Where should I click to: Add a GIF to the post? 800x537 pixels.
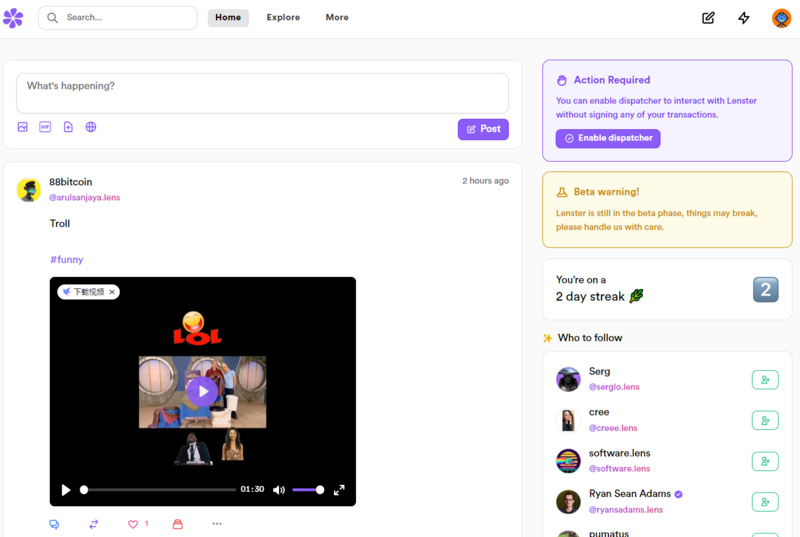coord(45,127)
